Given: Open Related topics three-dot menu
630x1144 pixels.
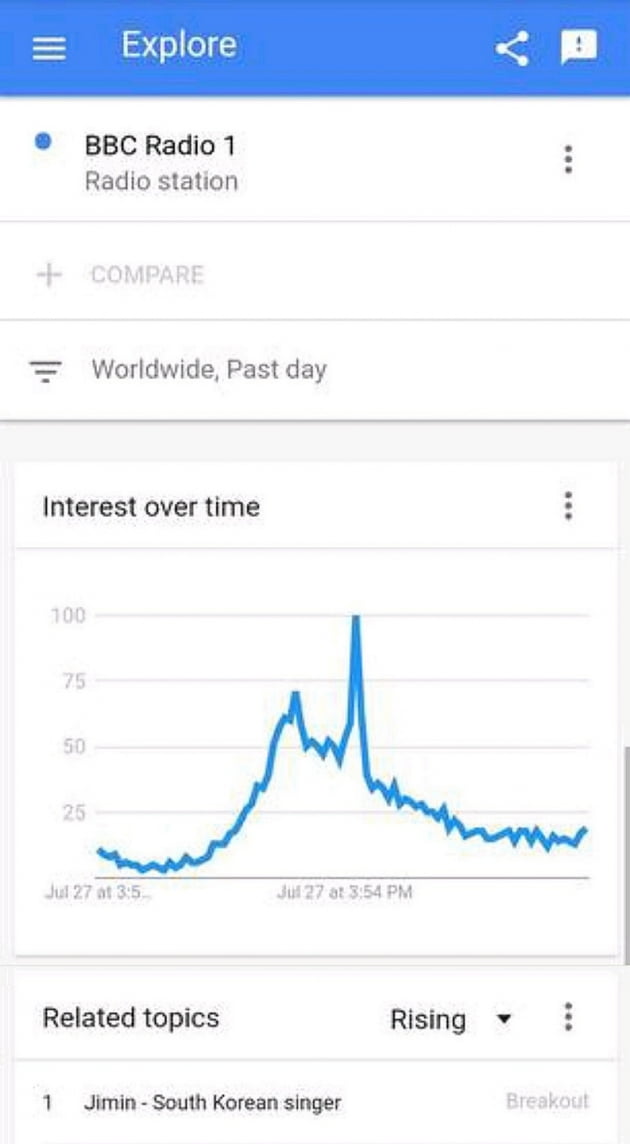Looking at the screenshot, I should (x=568, y=1018).
